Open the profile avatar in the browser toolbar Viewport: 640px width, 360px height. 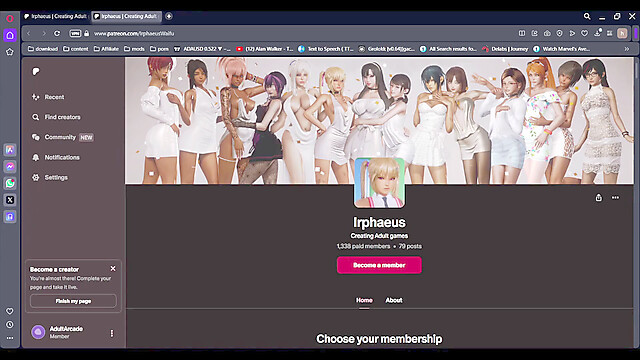(x=622, y=33)
